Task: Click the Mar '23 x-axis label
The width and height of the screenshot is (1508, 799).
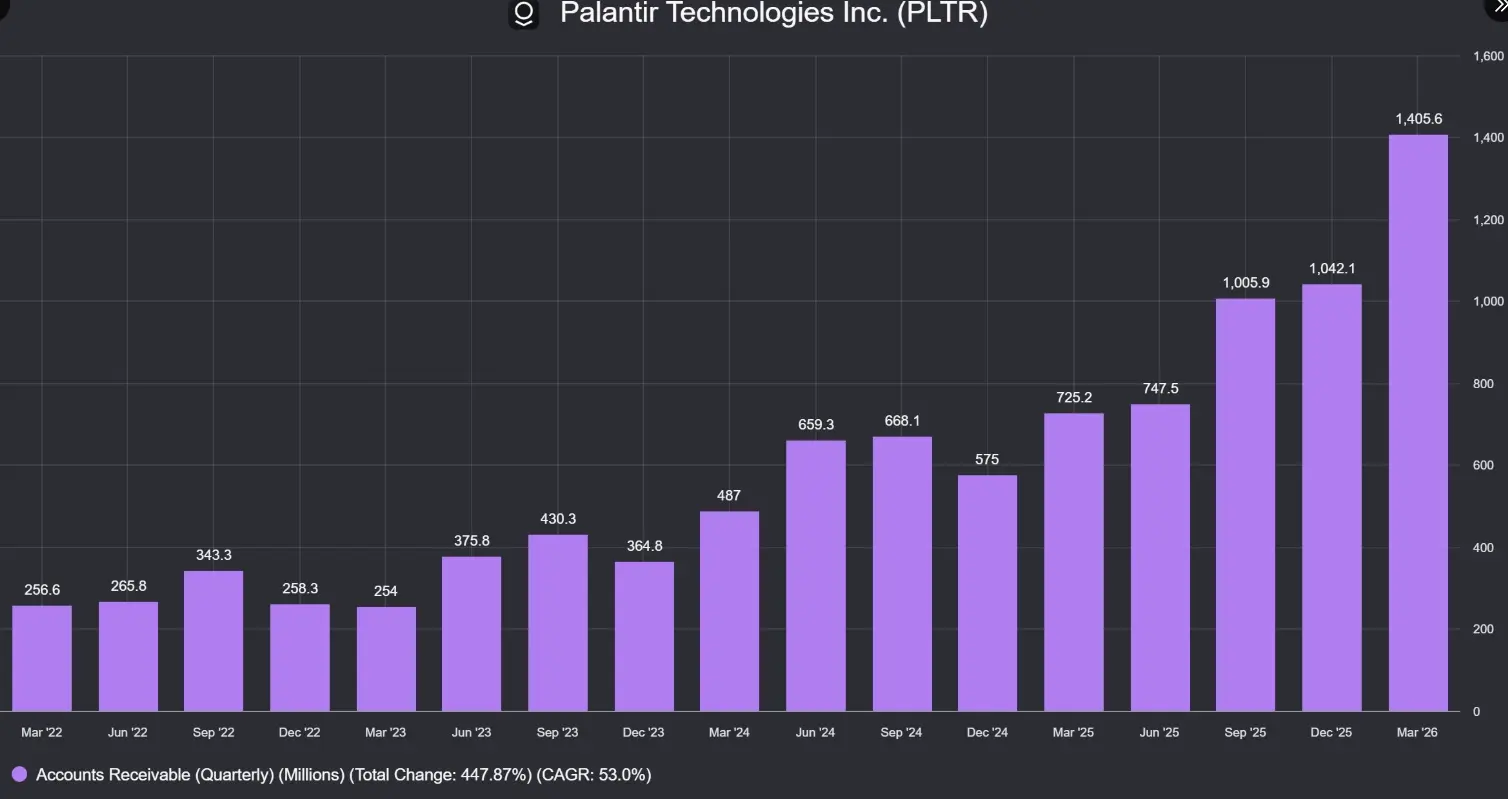Action: 386,733
